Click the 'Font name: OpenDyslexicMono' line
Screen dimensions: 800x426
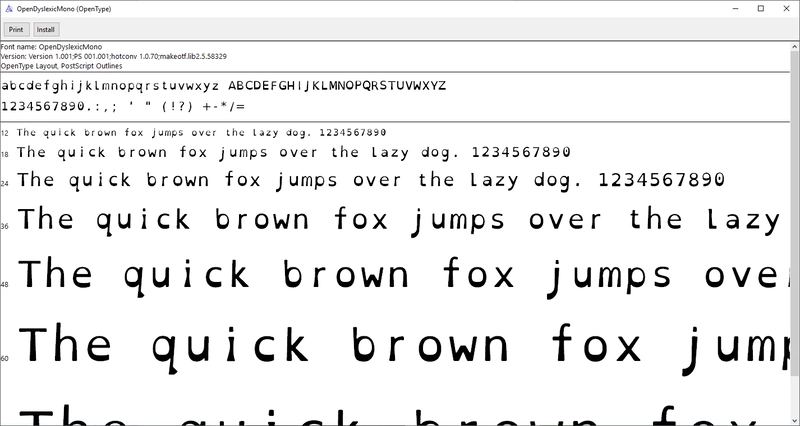pos(51,47)
